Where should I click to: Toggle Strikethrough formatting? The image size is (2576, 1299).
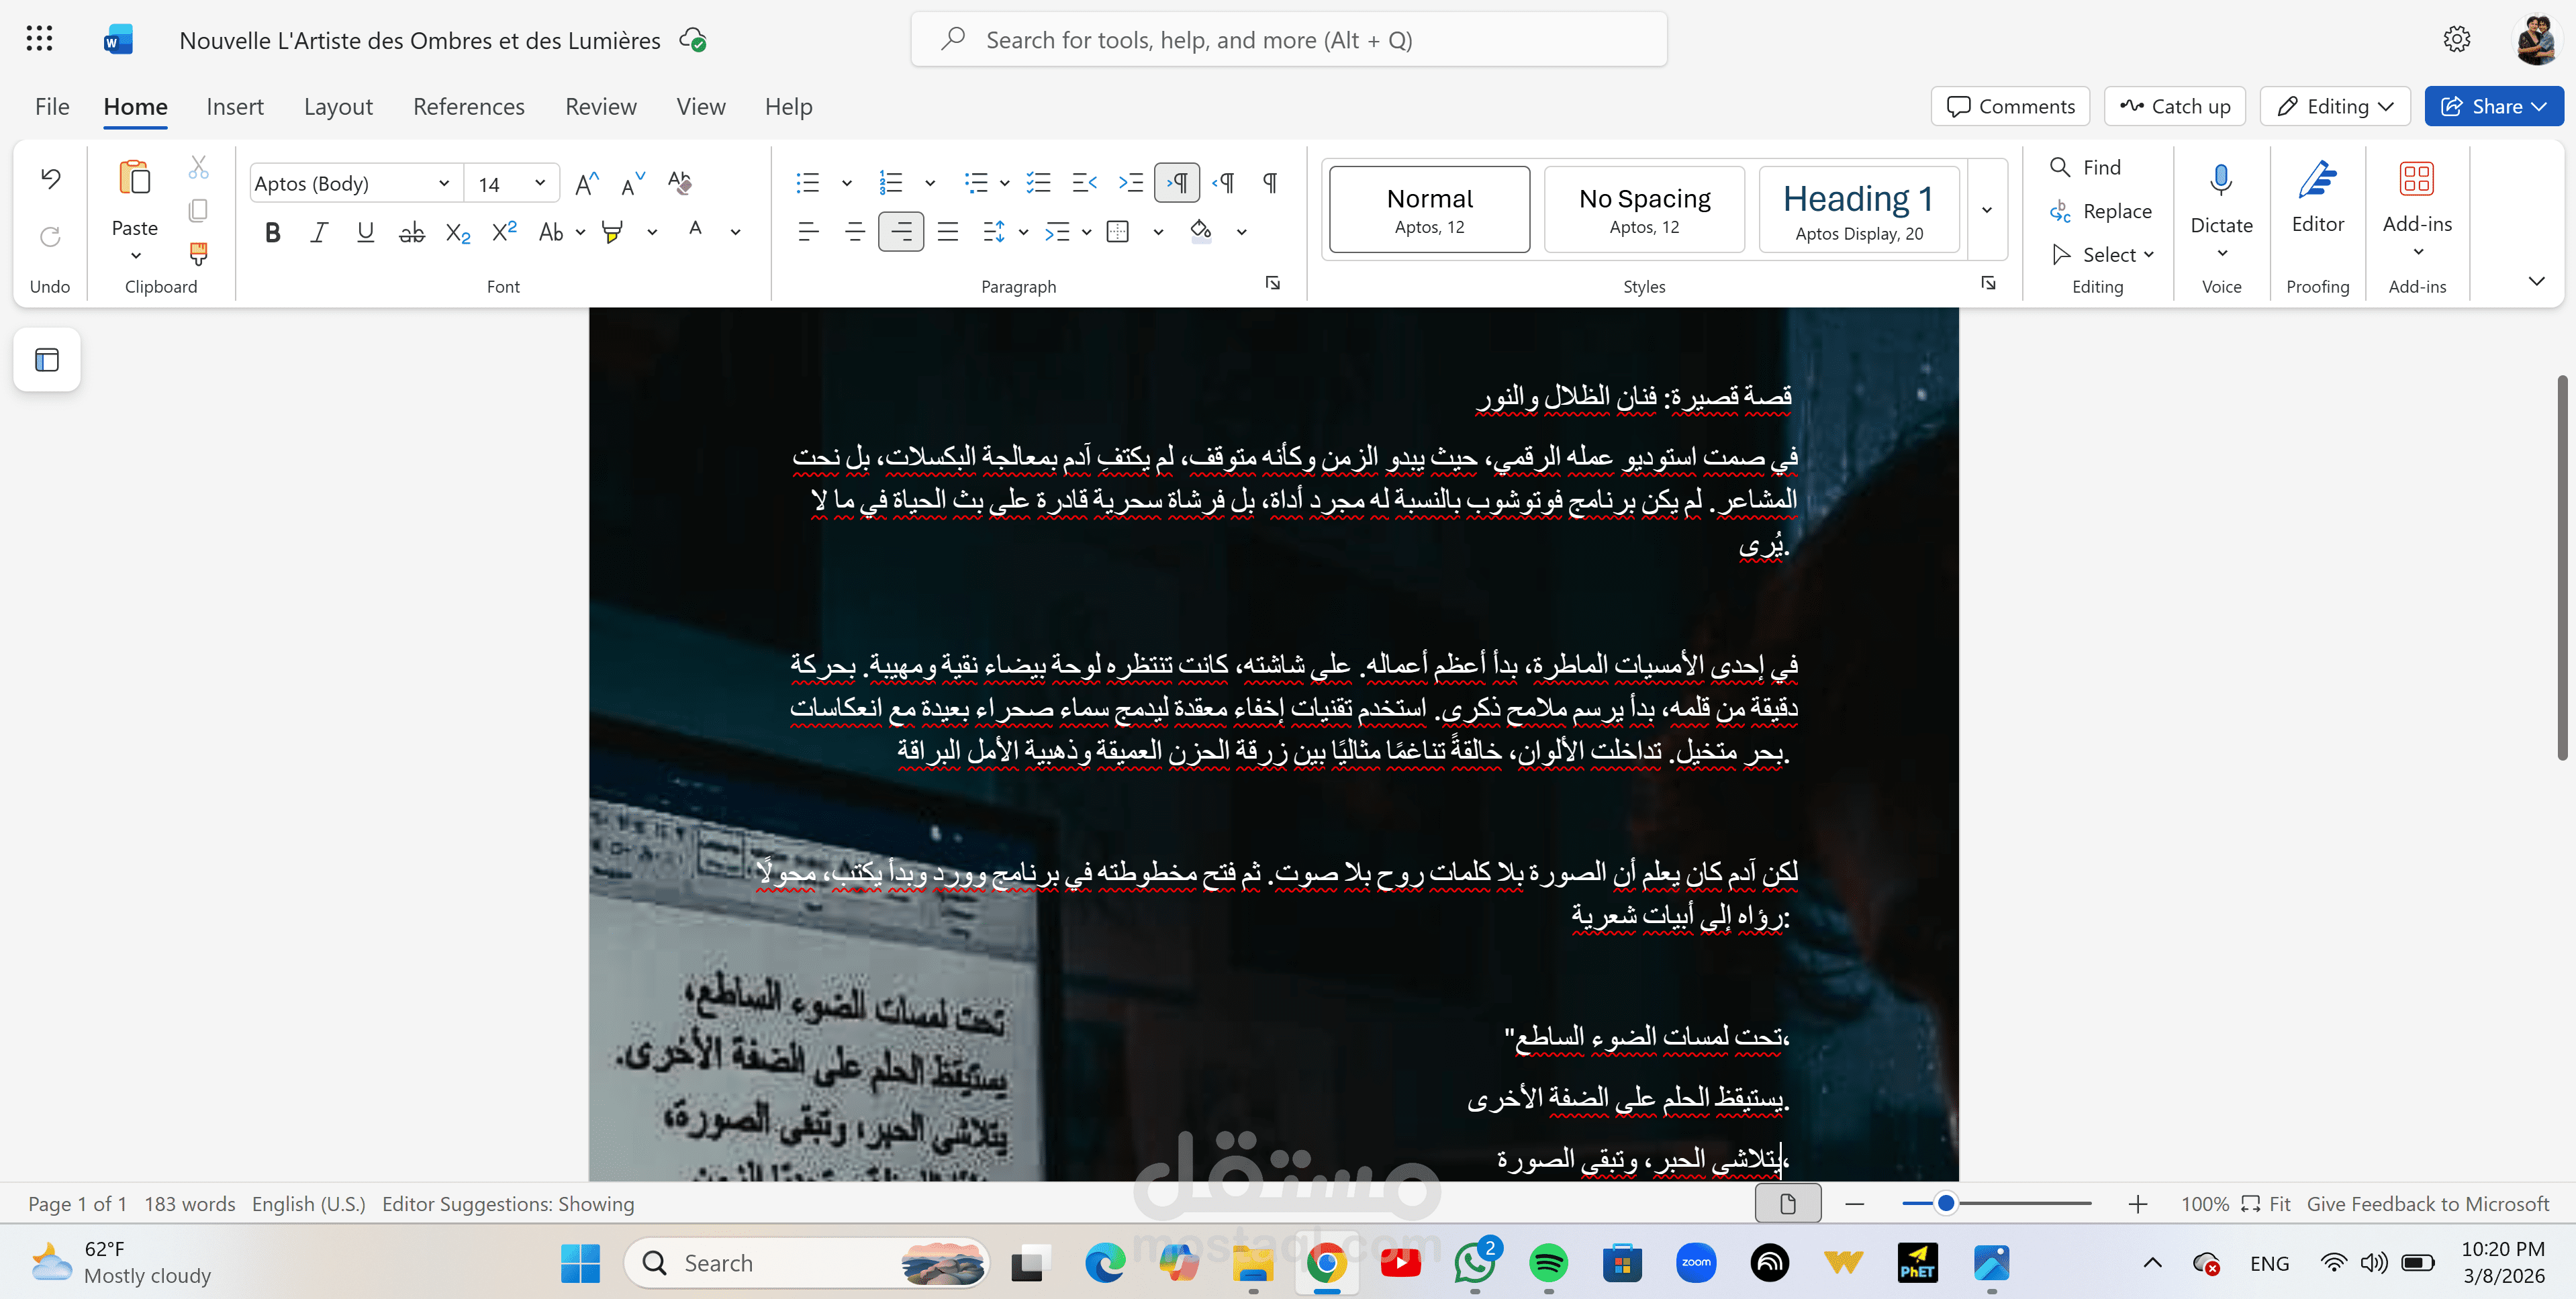411,233
